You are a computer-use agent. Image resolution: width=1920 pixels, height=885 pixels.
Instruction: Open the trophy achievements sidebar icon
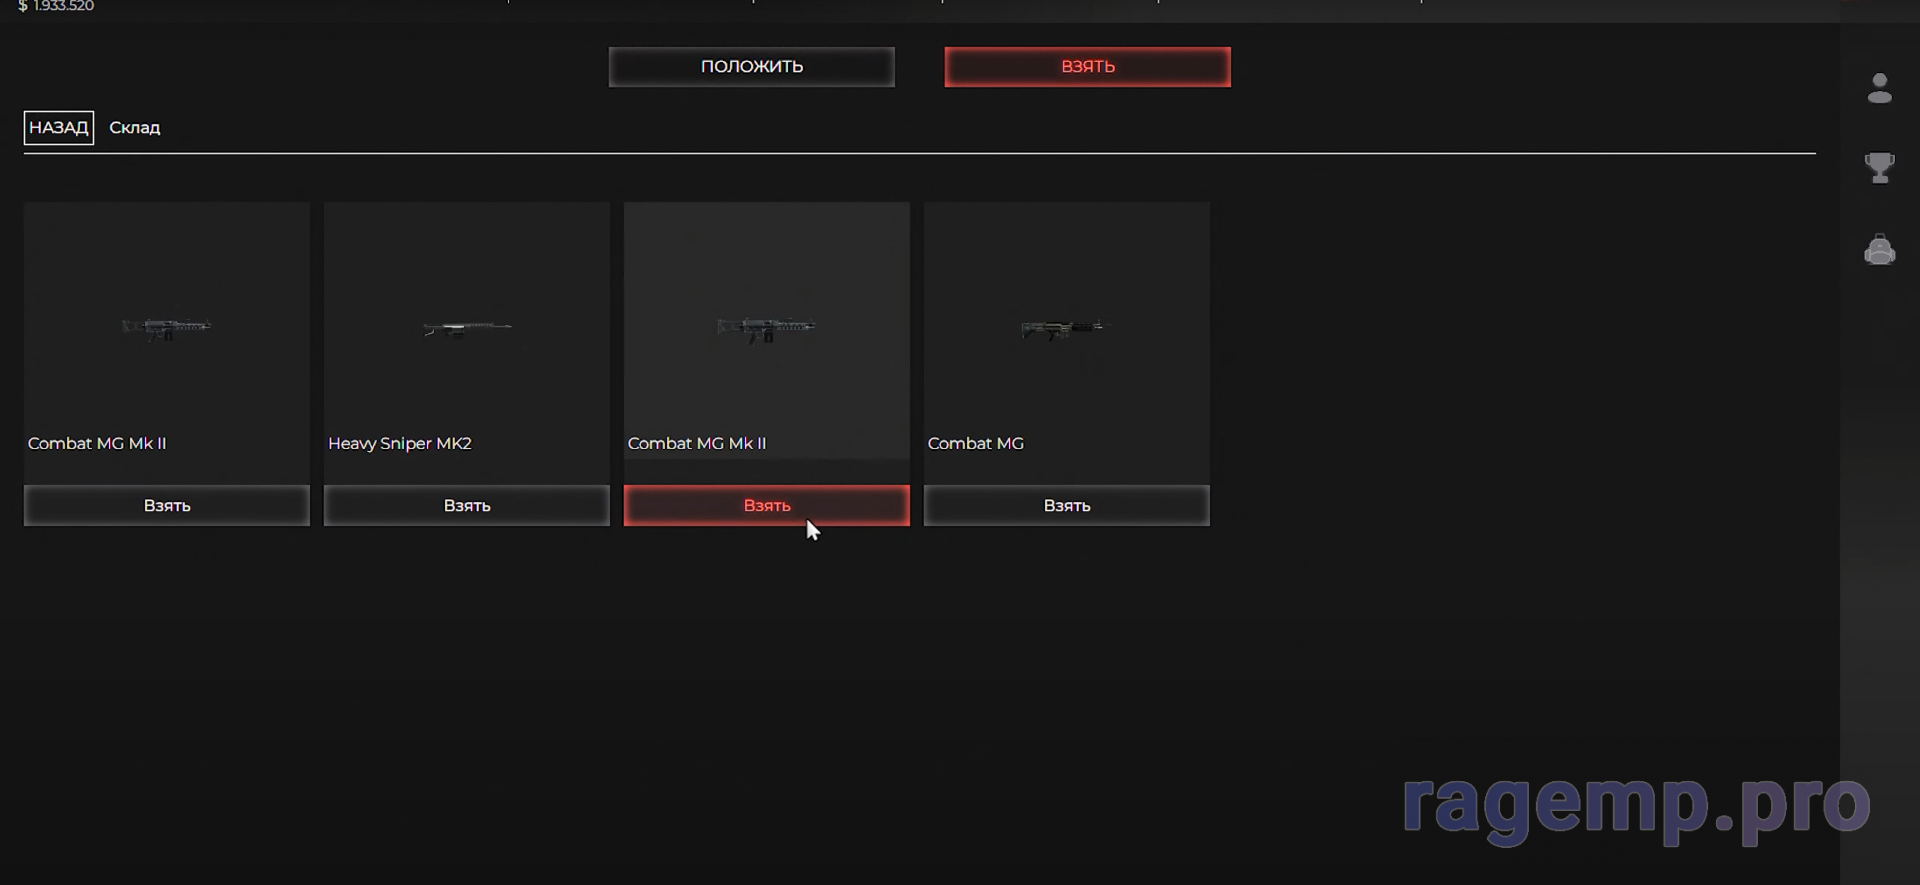[1879, 167]
